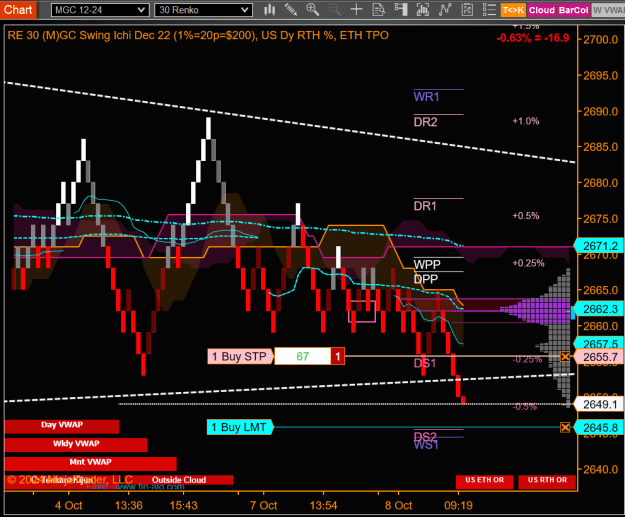Open the data series bars icon
Screen dimensions: 625x517
coord(423,10)
